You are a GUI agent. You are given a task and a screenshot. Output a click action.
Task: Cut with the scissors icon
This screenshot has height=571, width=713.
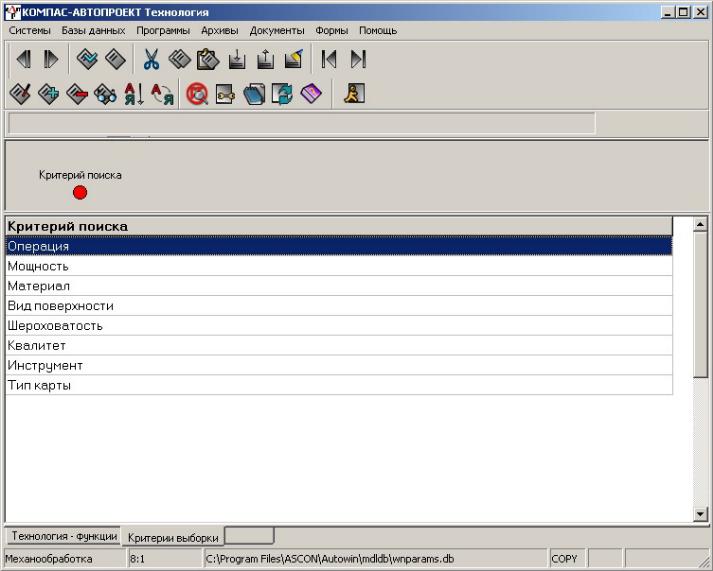coord(151,59)
